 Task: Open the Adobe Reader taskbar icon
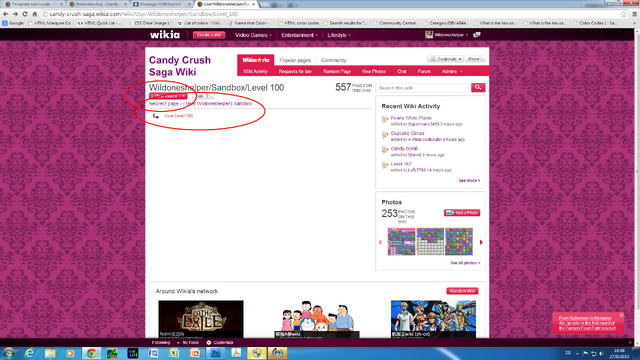click(236, 353)
